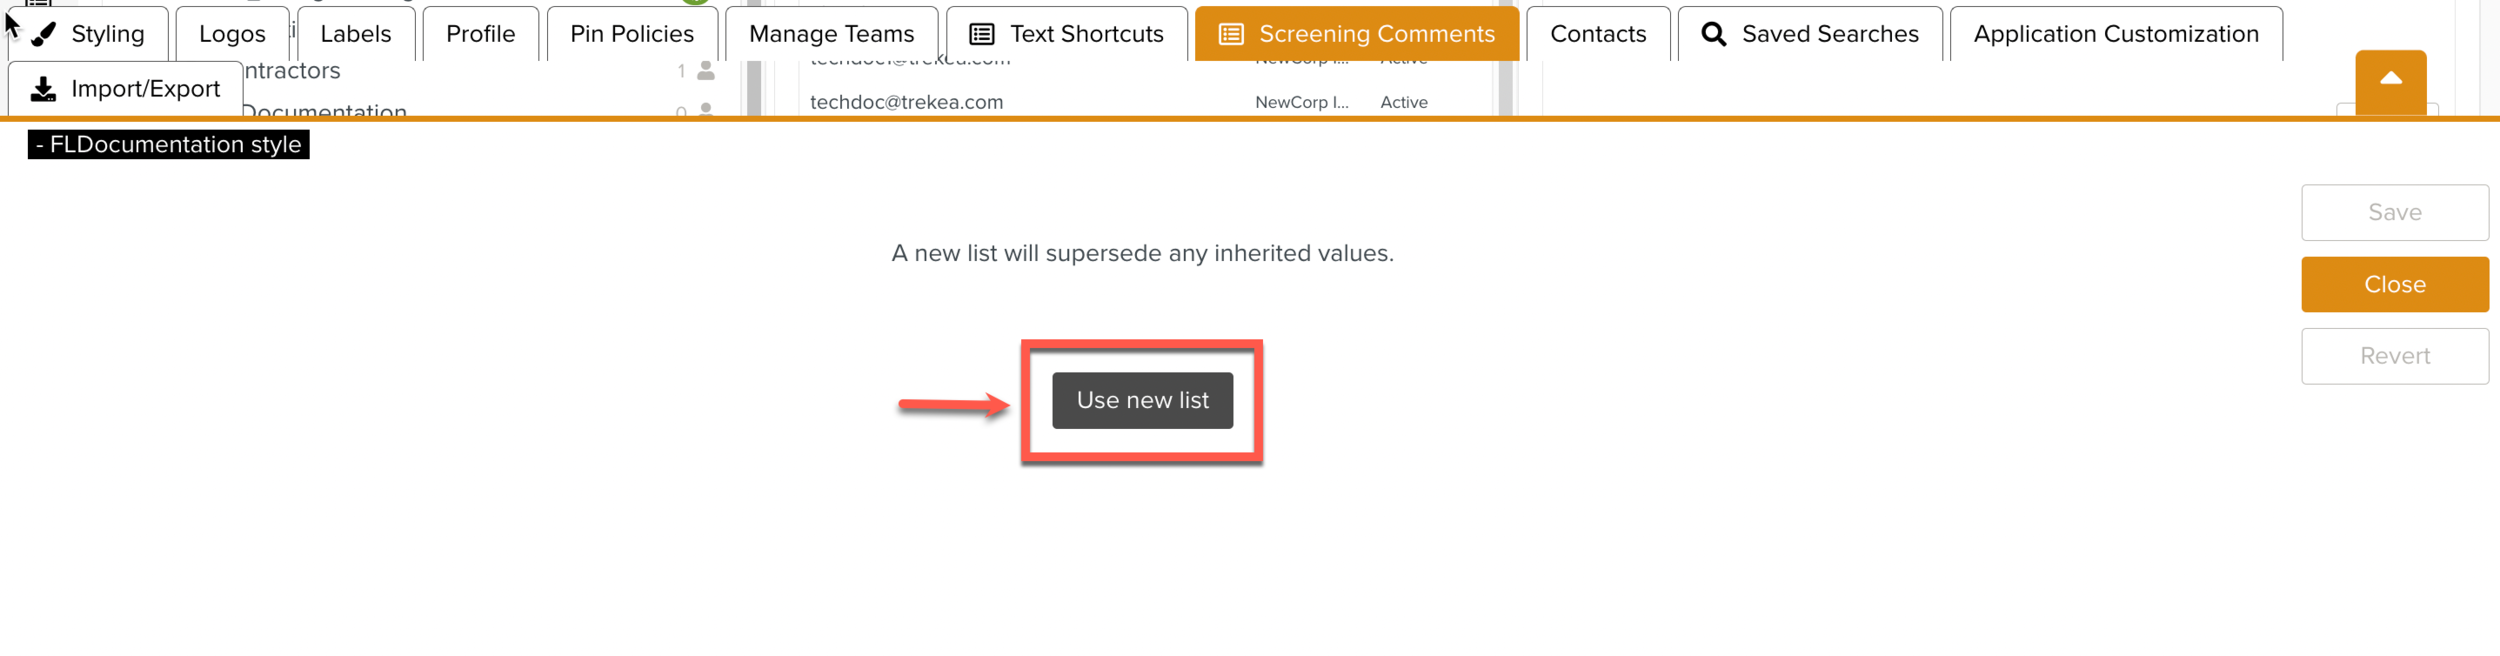Open the Contacts tab

[x=1597, y=33]
